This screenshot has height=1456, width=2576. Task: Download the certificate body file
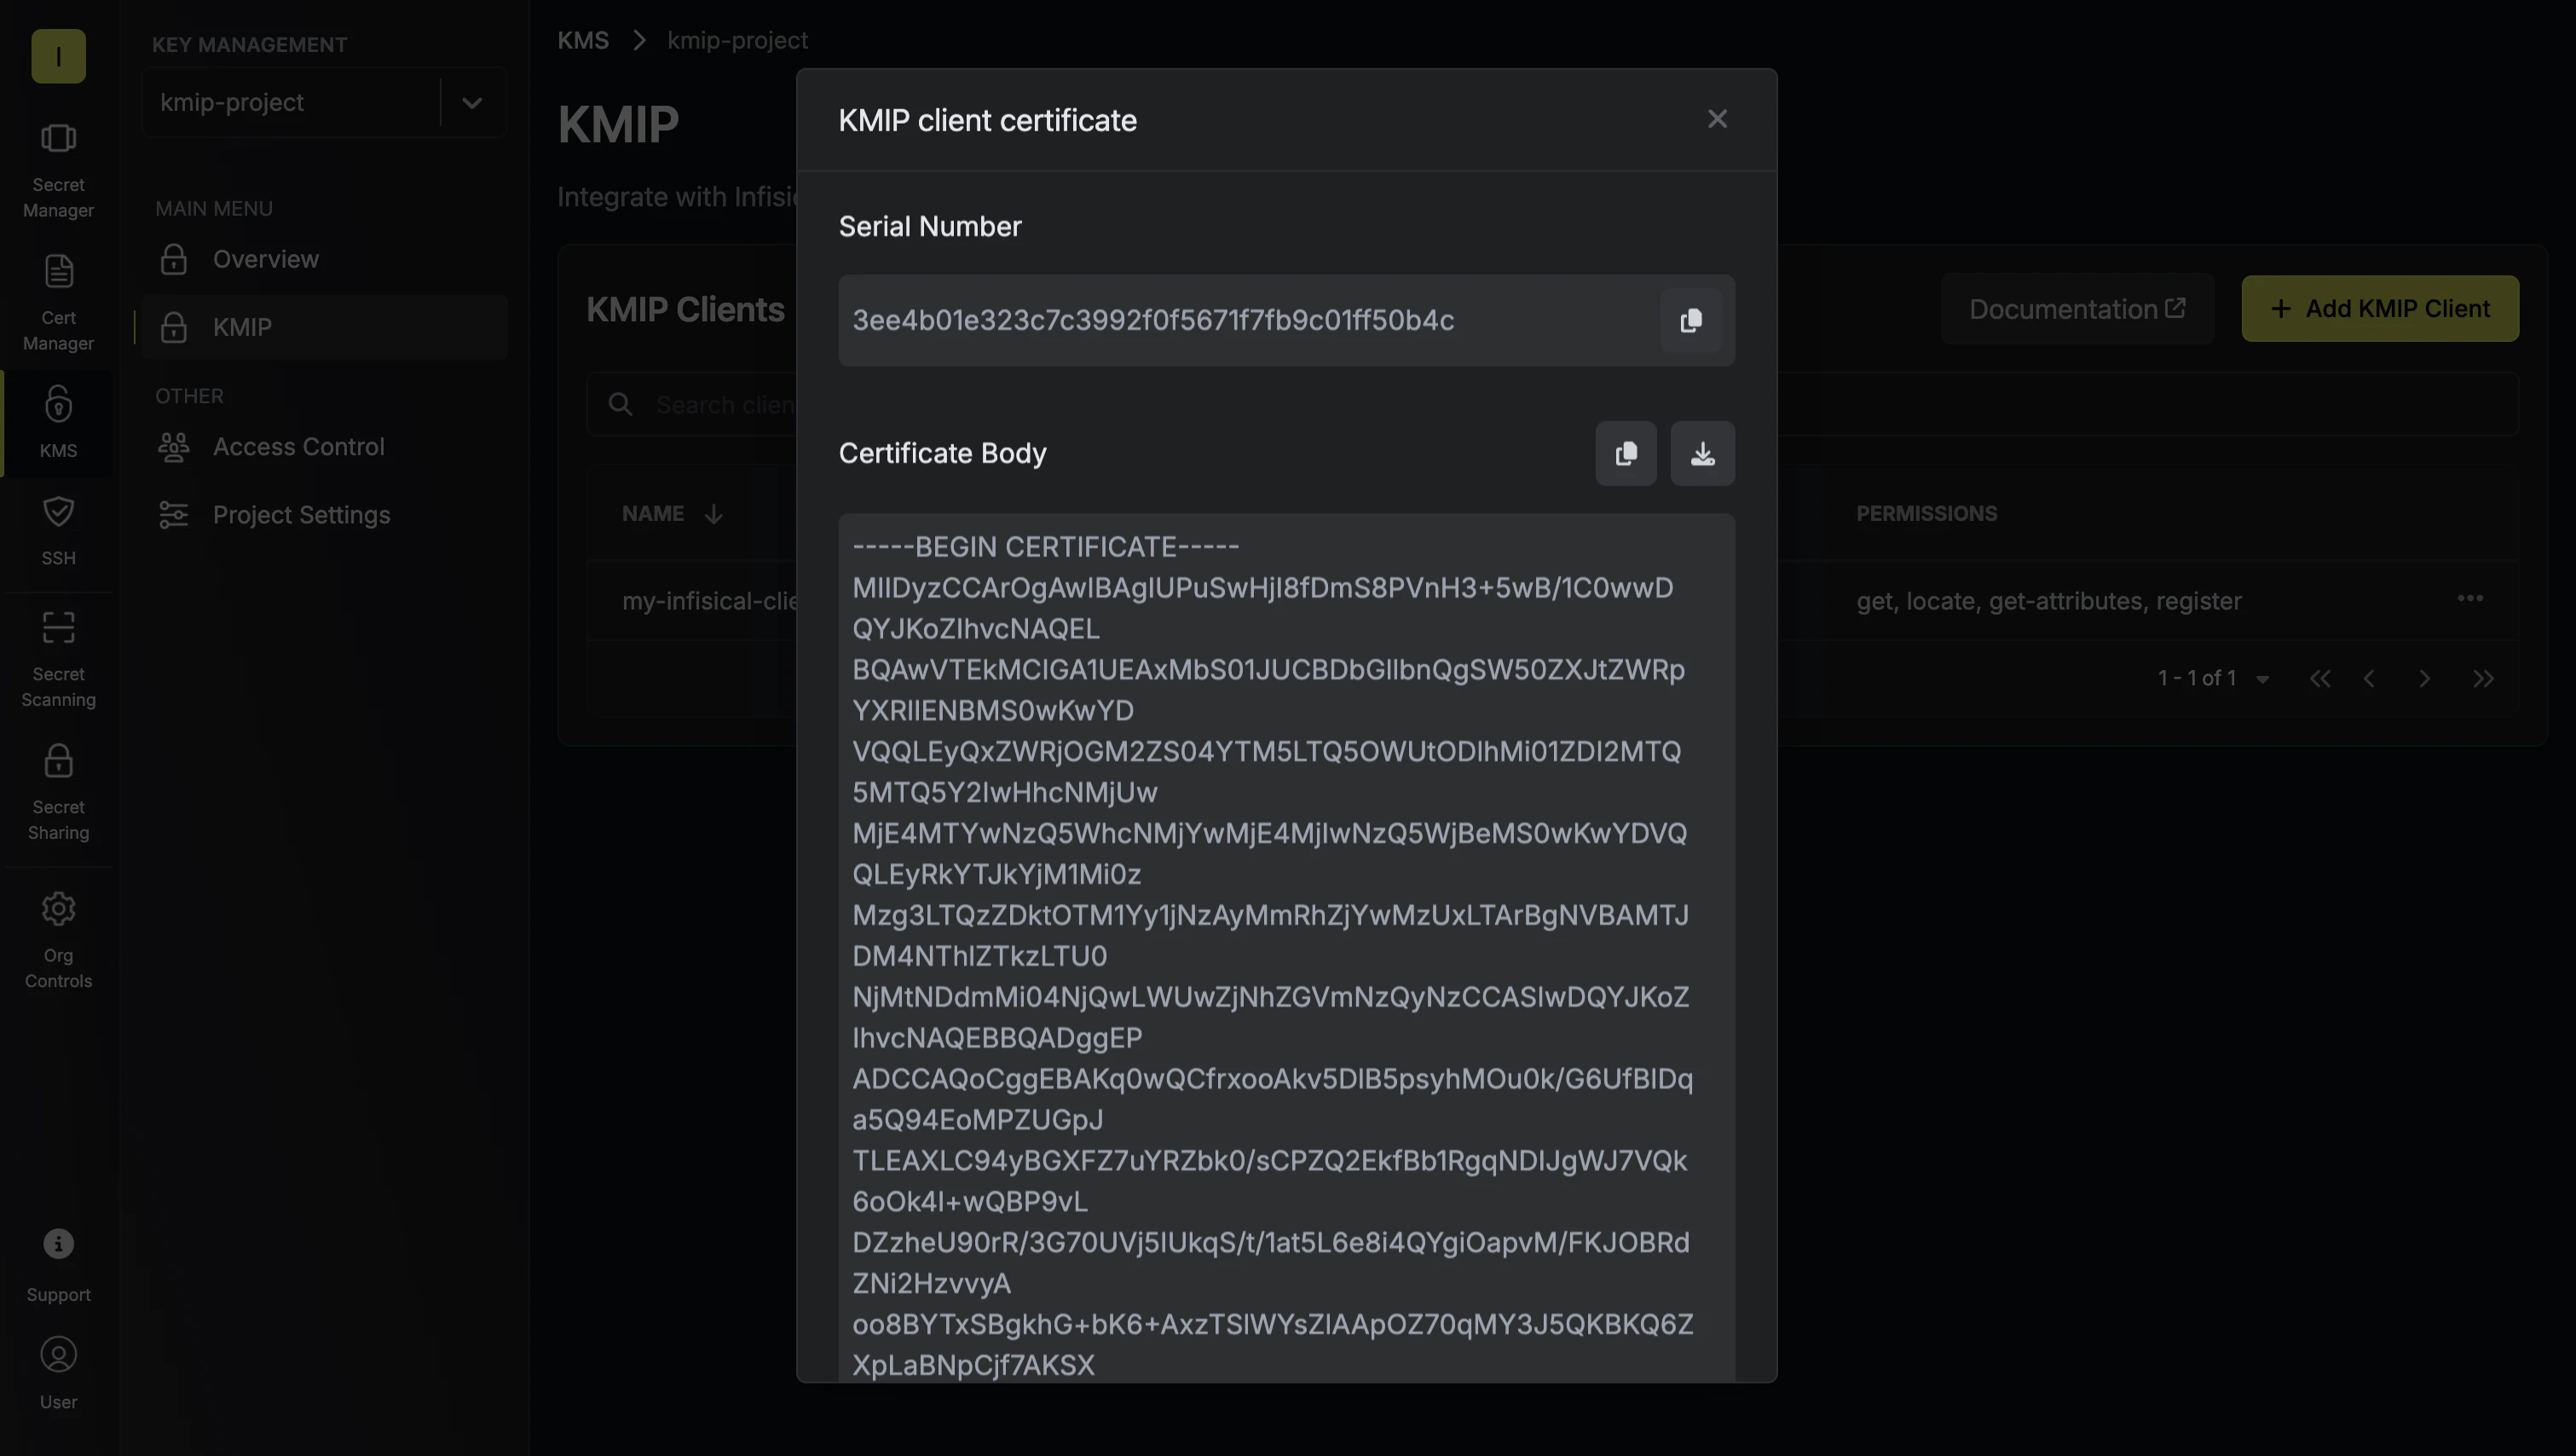pos(1702,454)
